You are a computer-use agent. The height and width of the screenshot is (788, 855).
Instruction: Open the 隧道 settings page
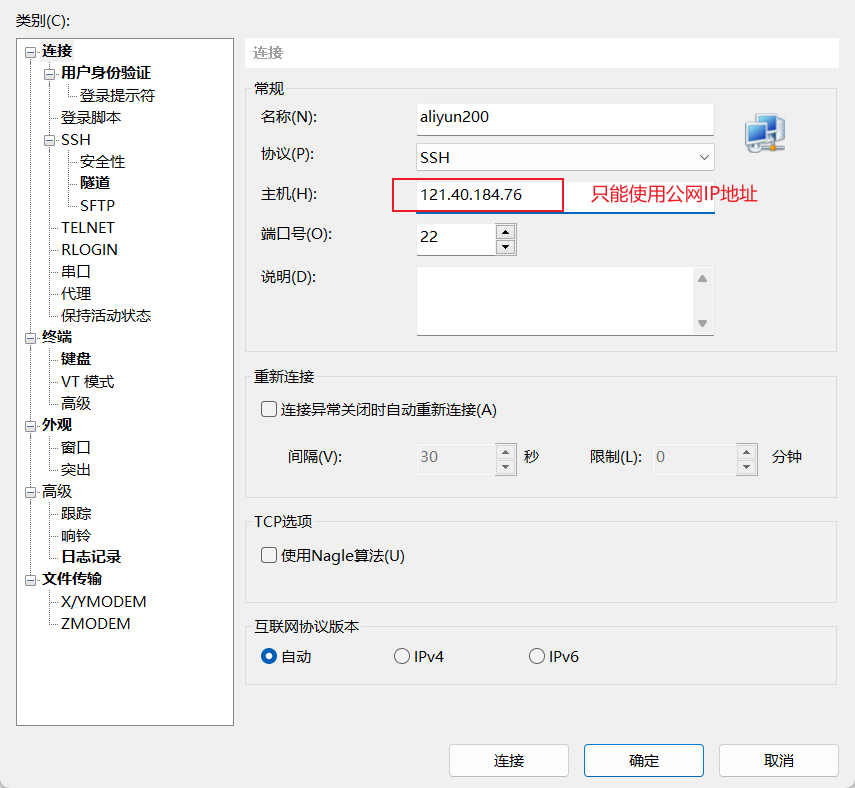coord(95,183)
